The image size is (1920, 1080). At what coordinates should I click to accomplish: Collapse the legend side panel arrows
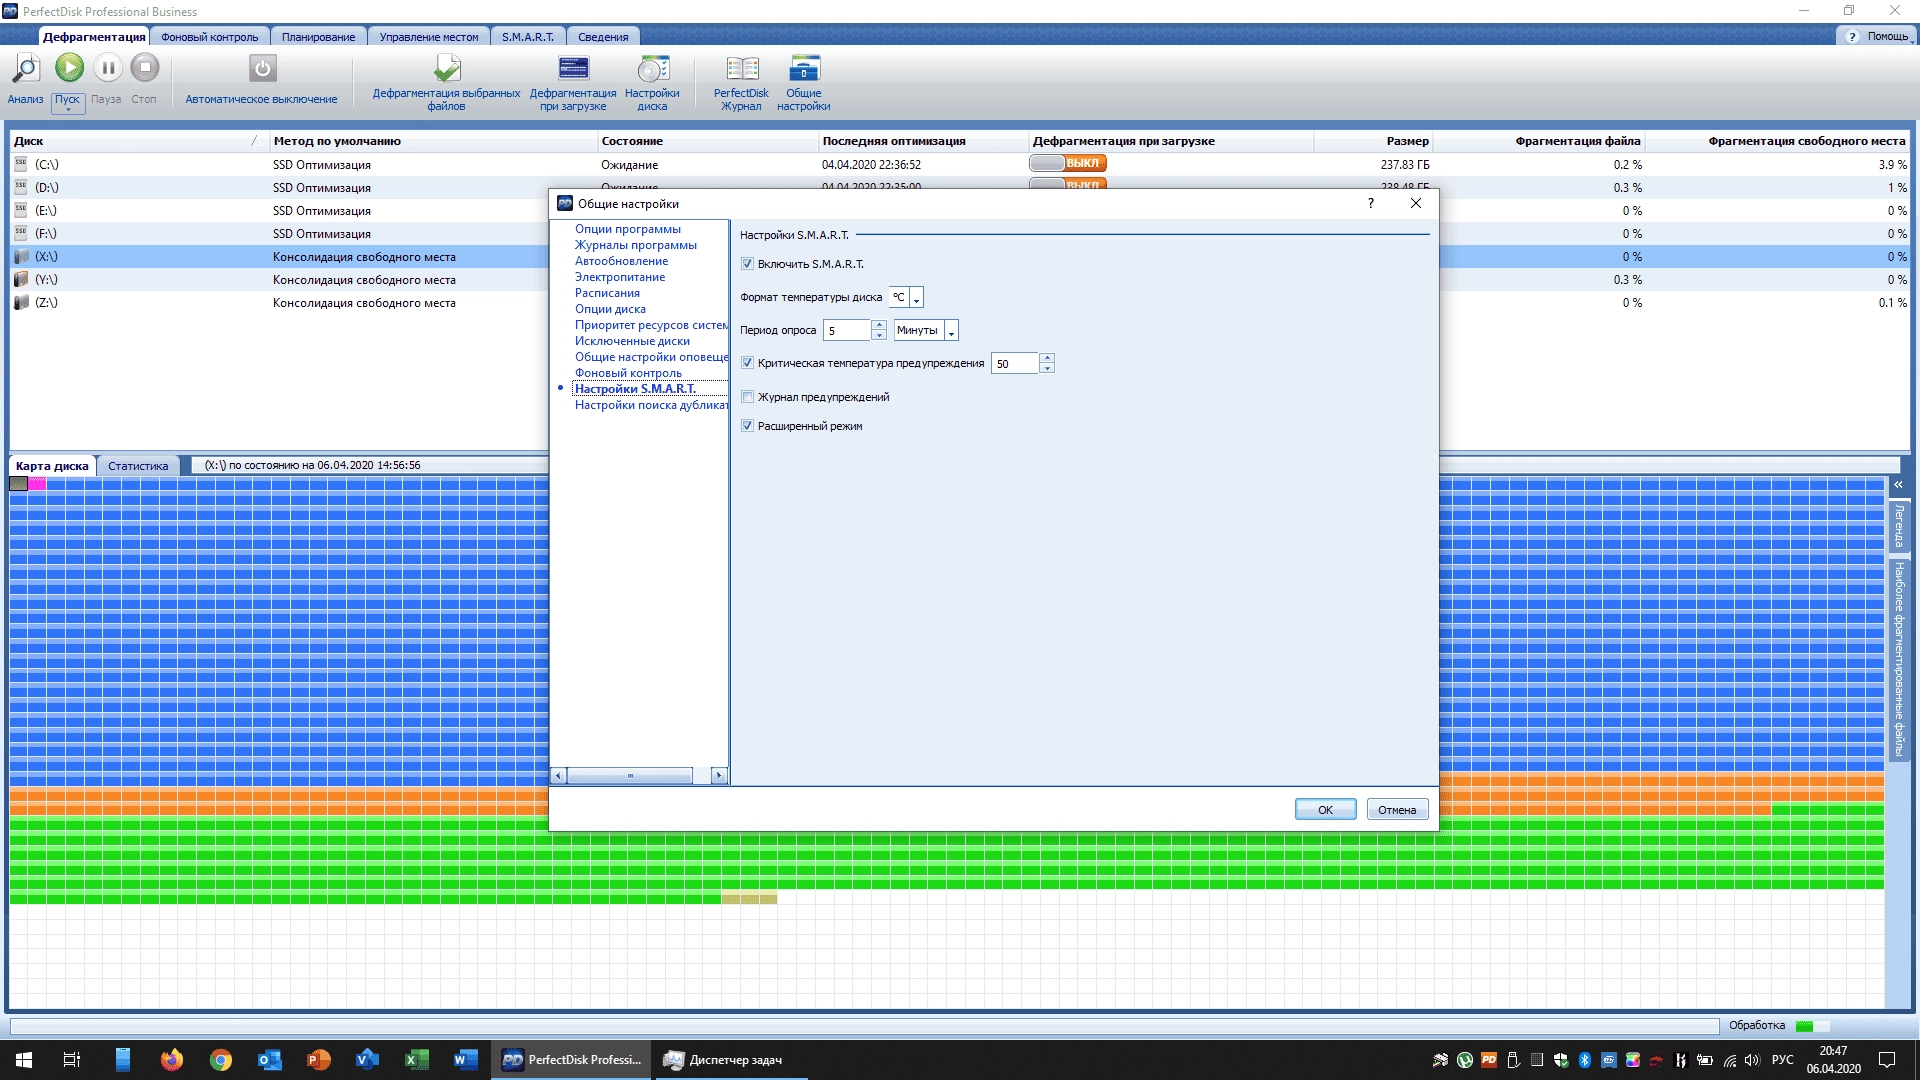click(1897, 485)
